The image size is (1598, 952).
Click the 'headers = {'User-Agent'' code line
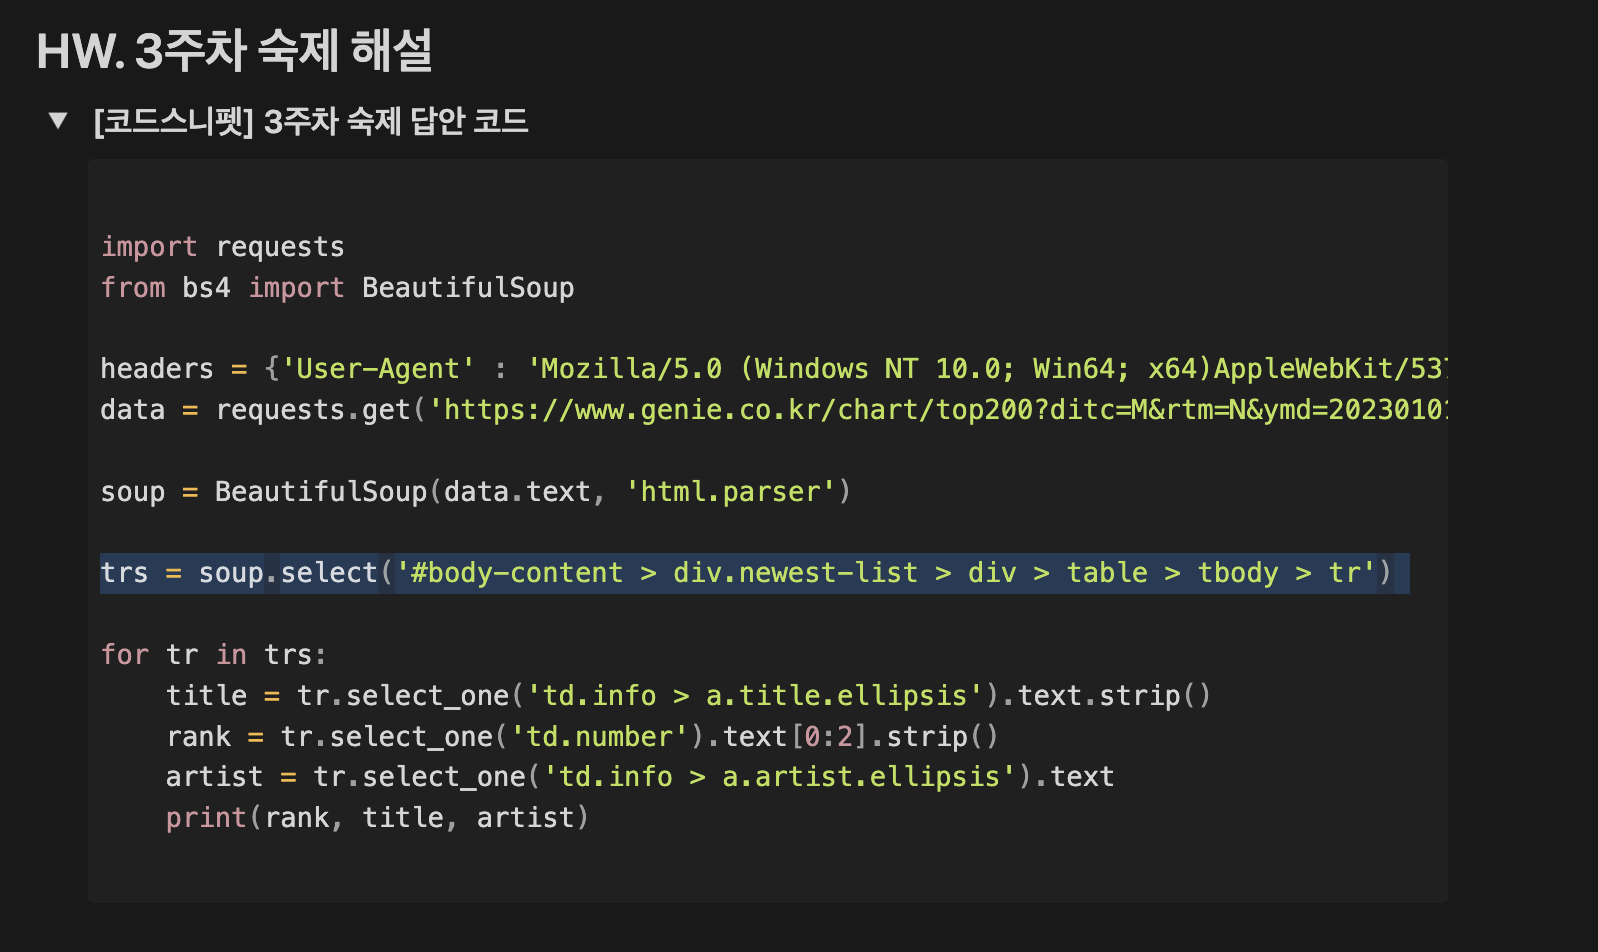pos(773,369)
